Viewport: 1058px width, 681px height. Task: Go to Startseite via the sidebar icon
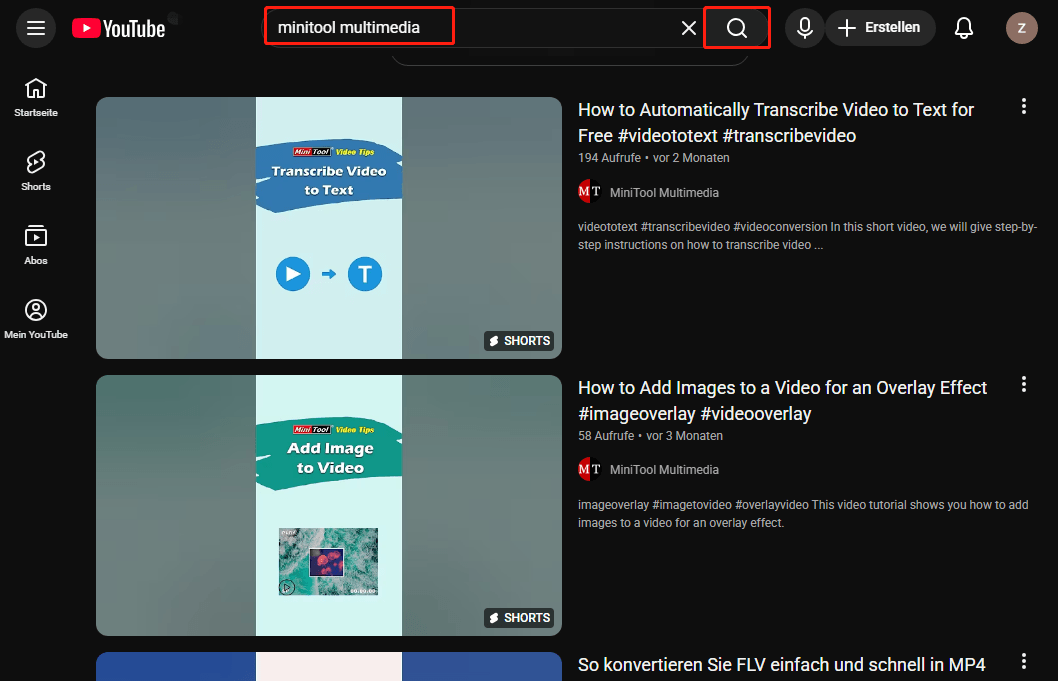35,96
